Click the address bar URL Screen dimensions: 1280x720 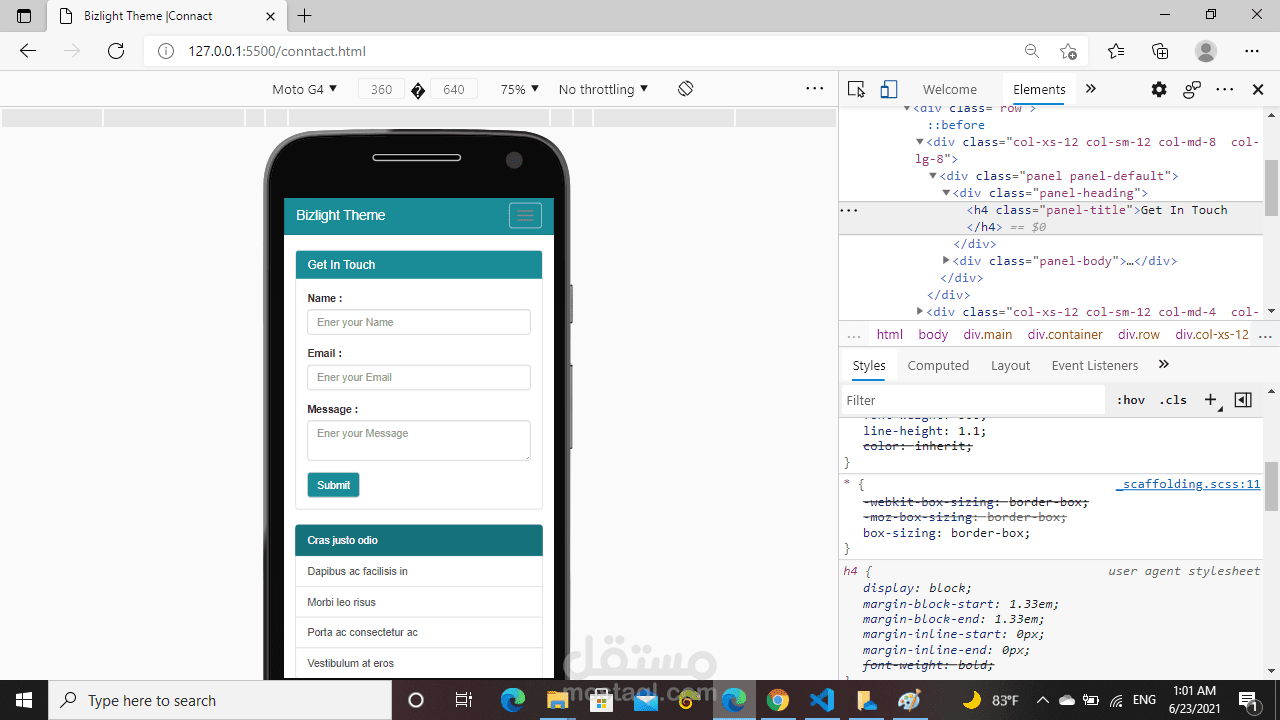pos(277,51)
